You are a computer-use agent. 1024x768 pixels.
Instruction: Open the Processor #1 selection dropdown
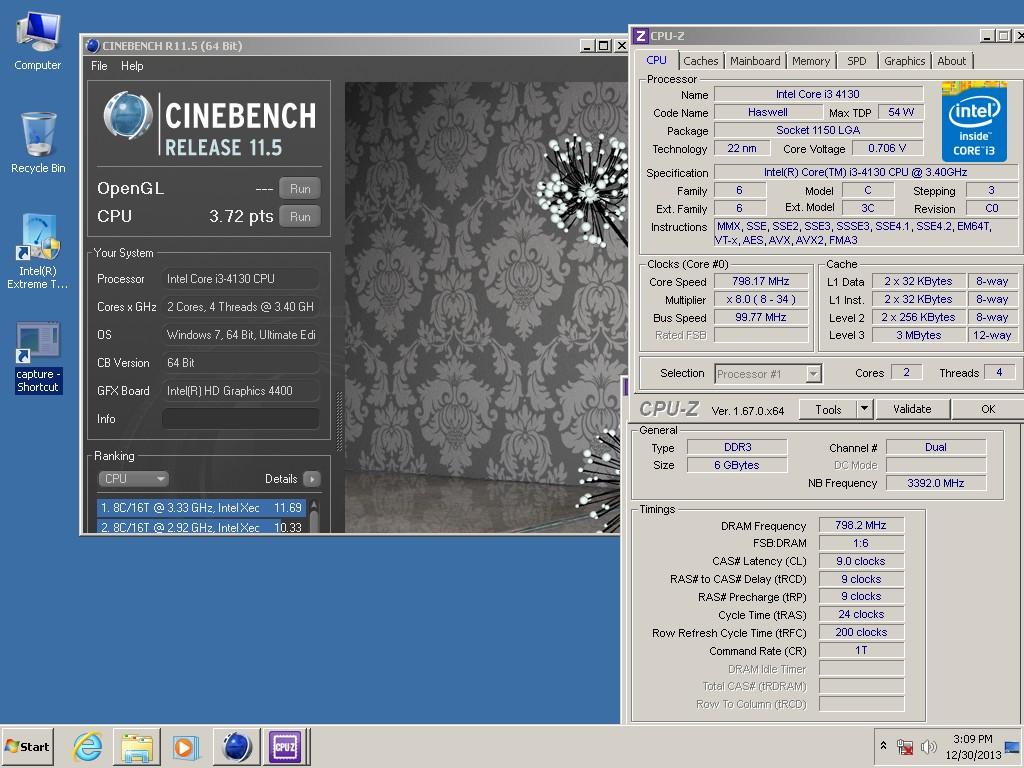[x=768, y=374]
